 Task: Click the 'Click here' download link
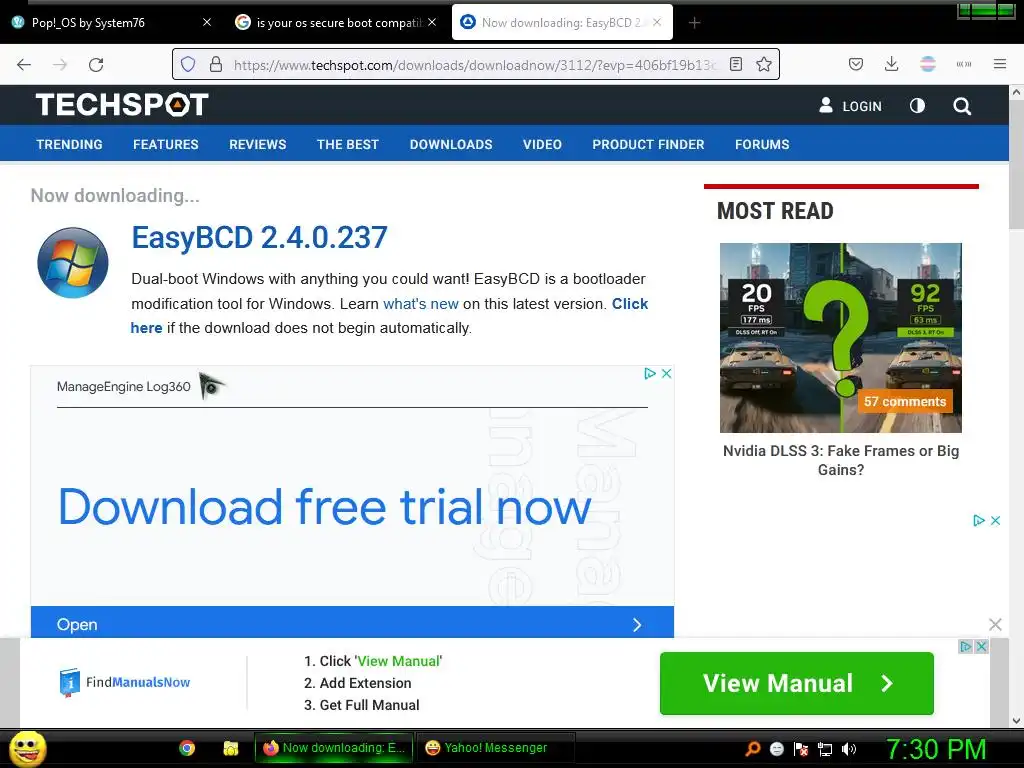[x=630, y=304]
